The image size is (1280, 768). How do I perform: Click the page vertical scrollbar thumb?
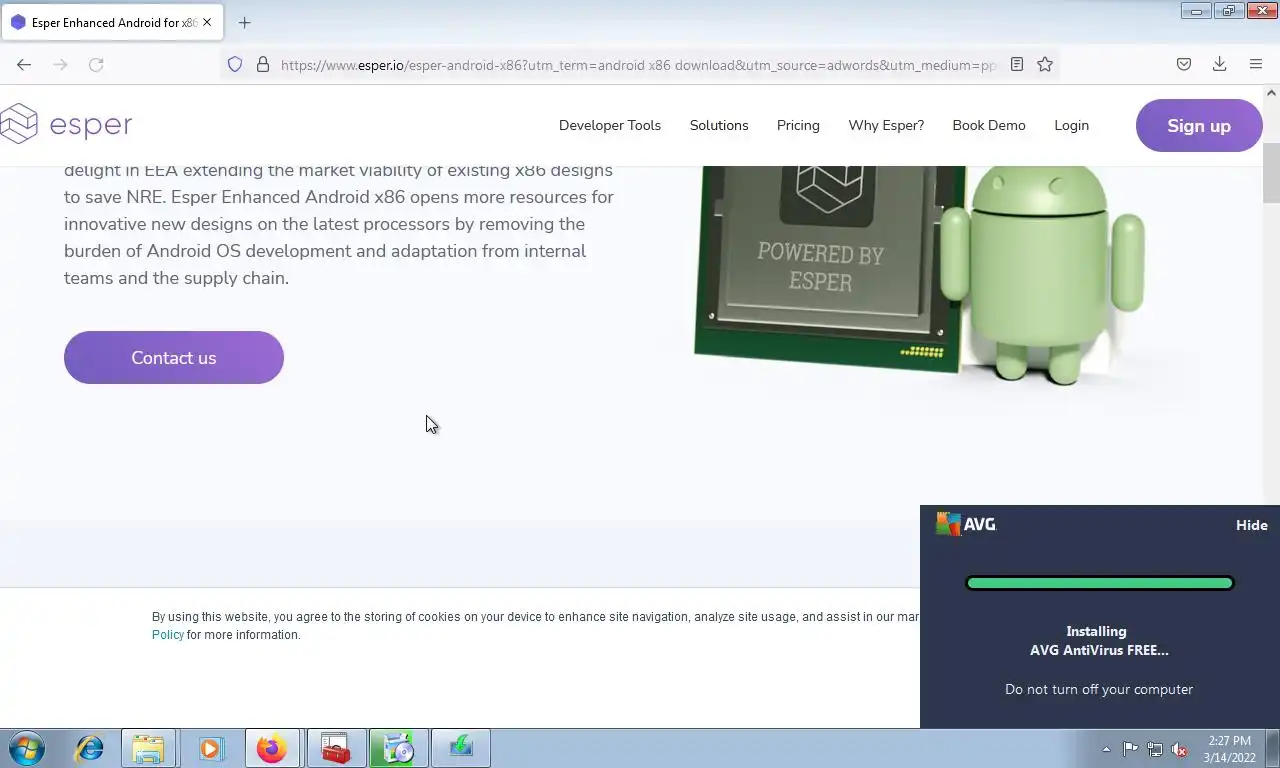tap(1271, 172)
